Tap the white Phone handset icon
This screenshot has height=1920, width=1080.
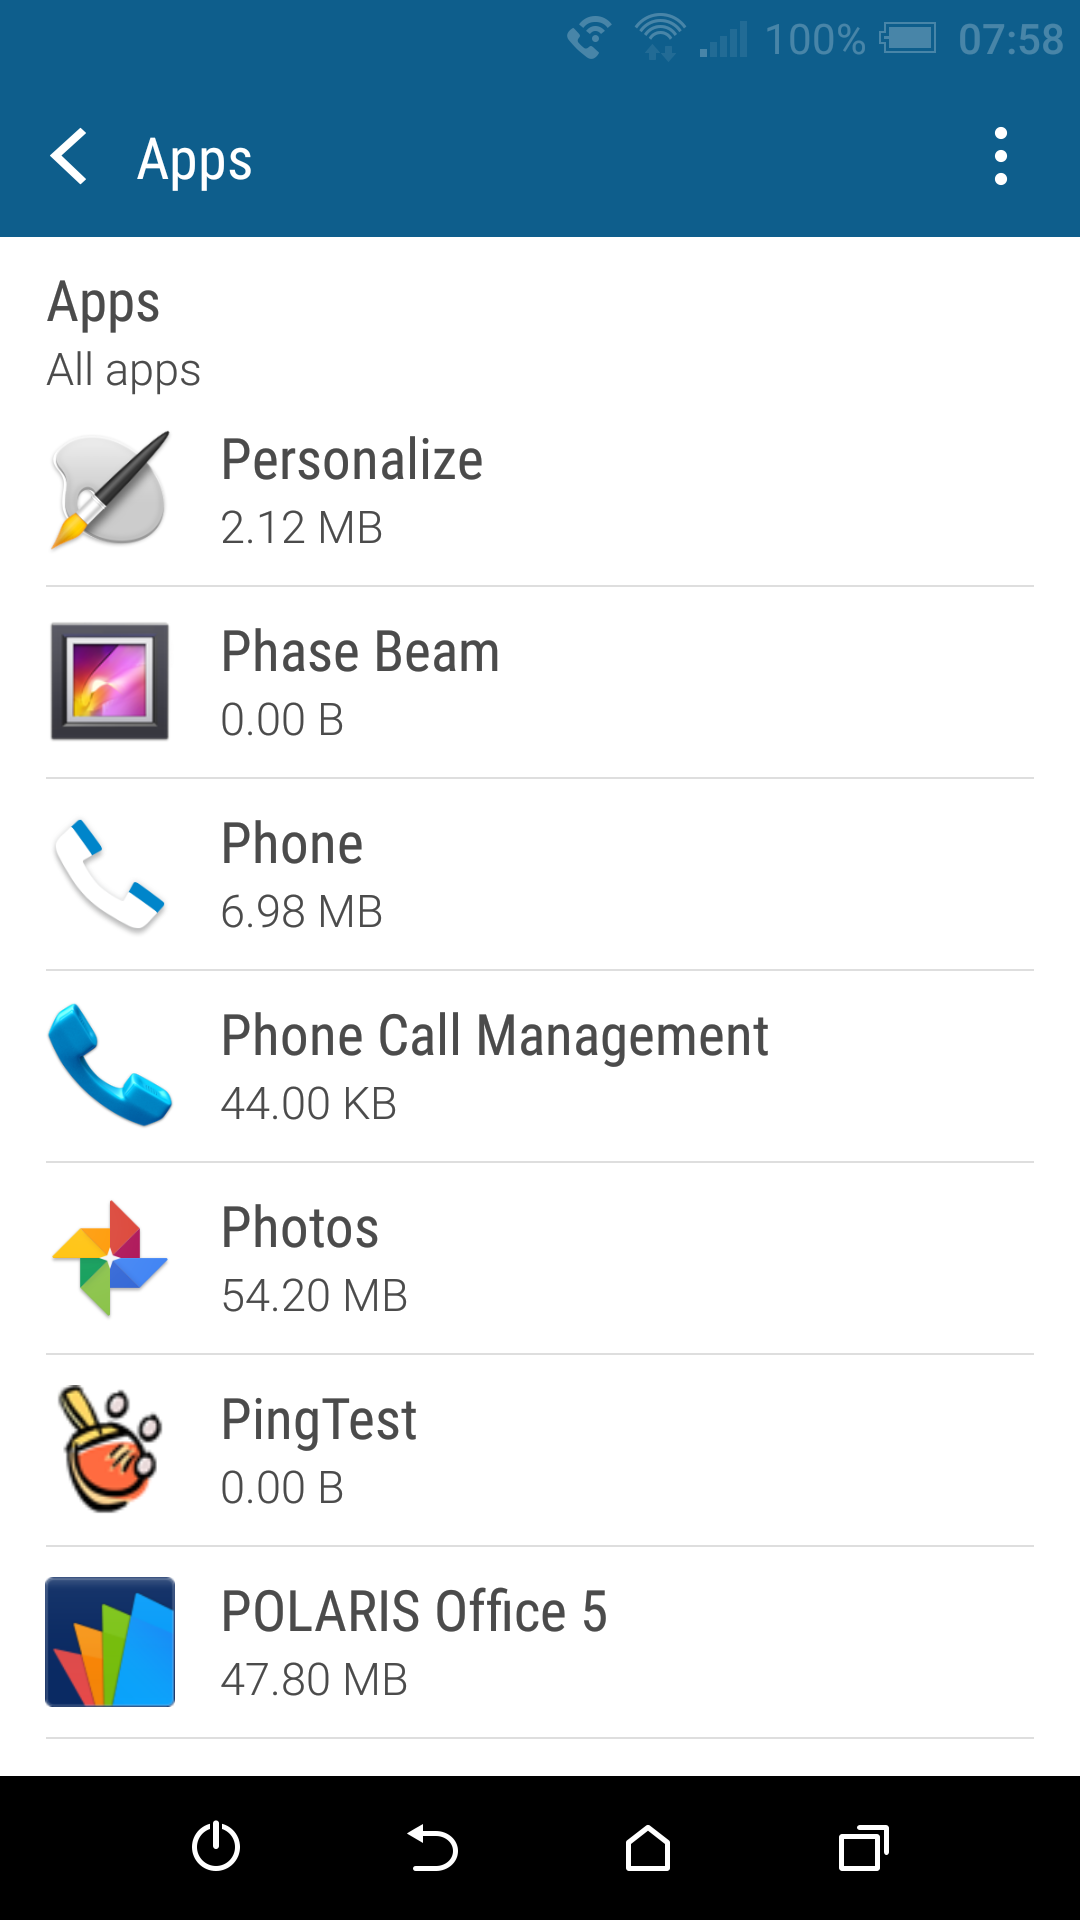110,874
